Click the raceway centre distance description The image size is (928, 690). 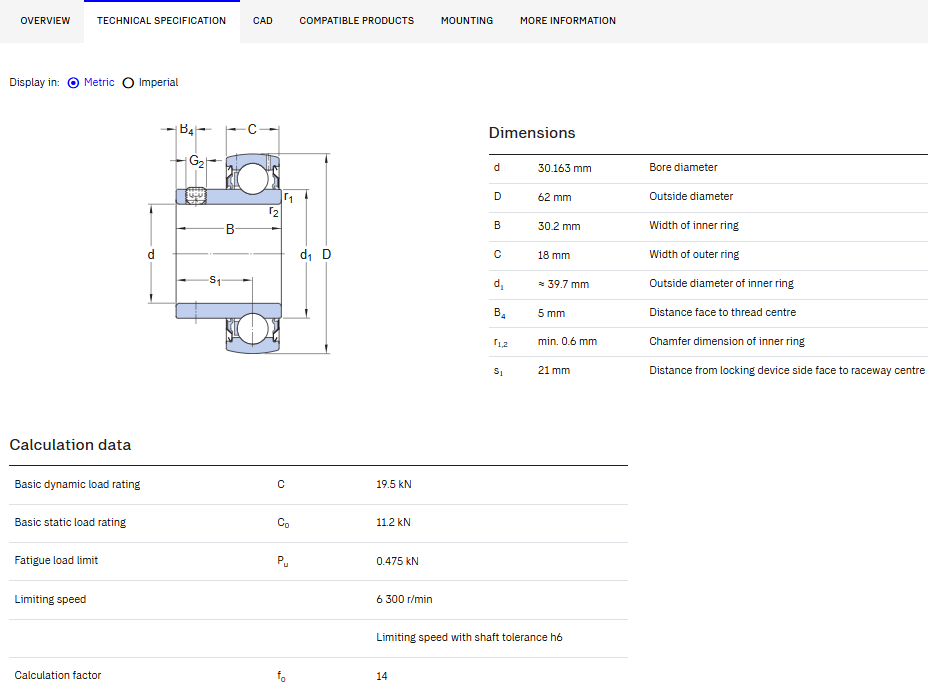click(787, 370)
